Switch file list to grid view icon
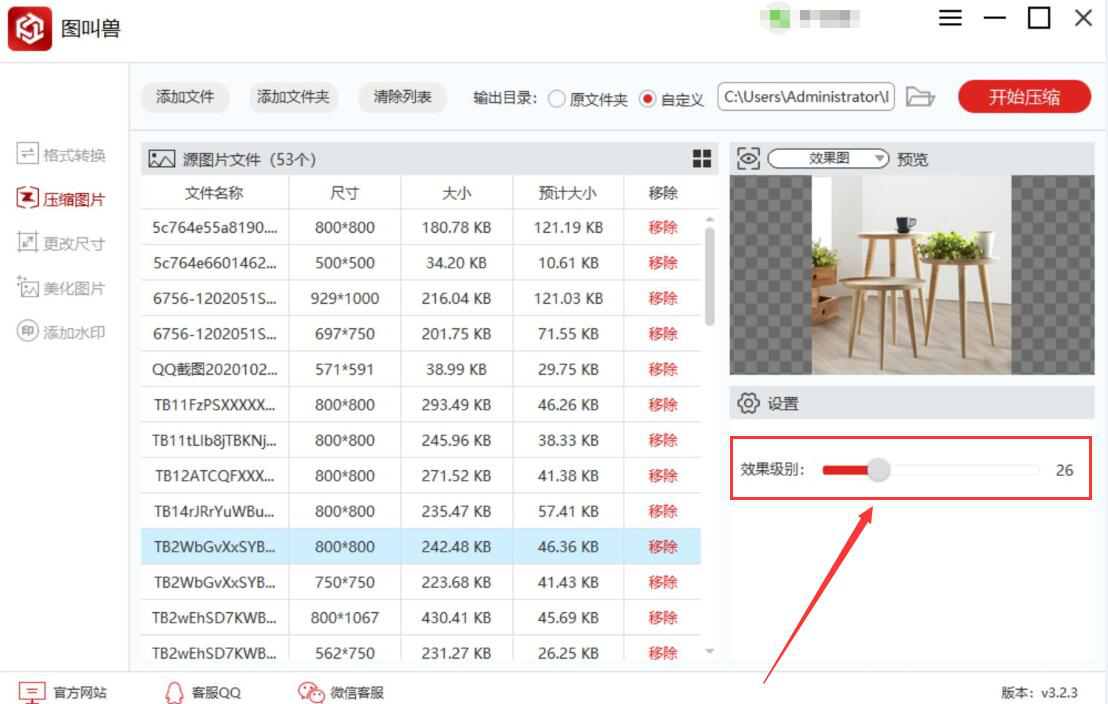The height and width of the screenshot is (704, 1108). (x=702, y=159)
